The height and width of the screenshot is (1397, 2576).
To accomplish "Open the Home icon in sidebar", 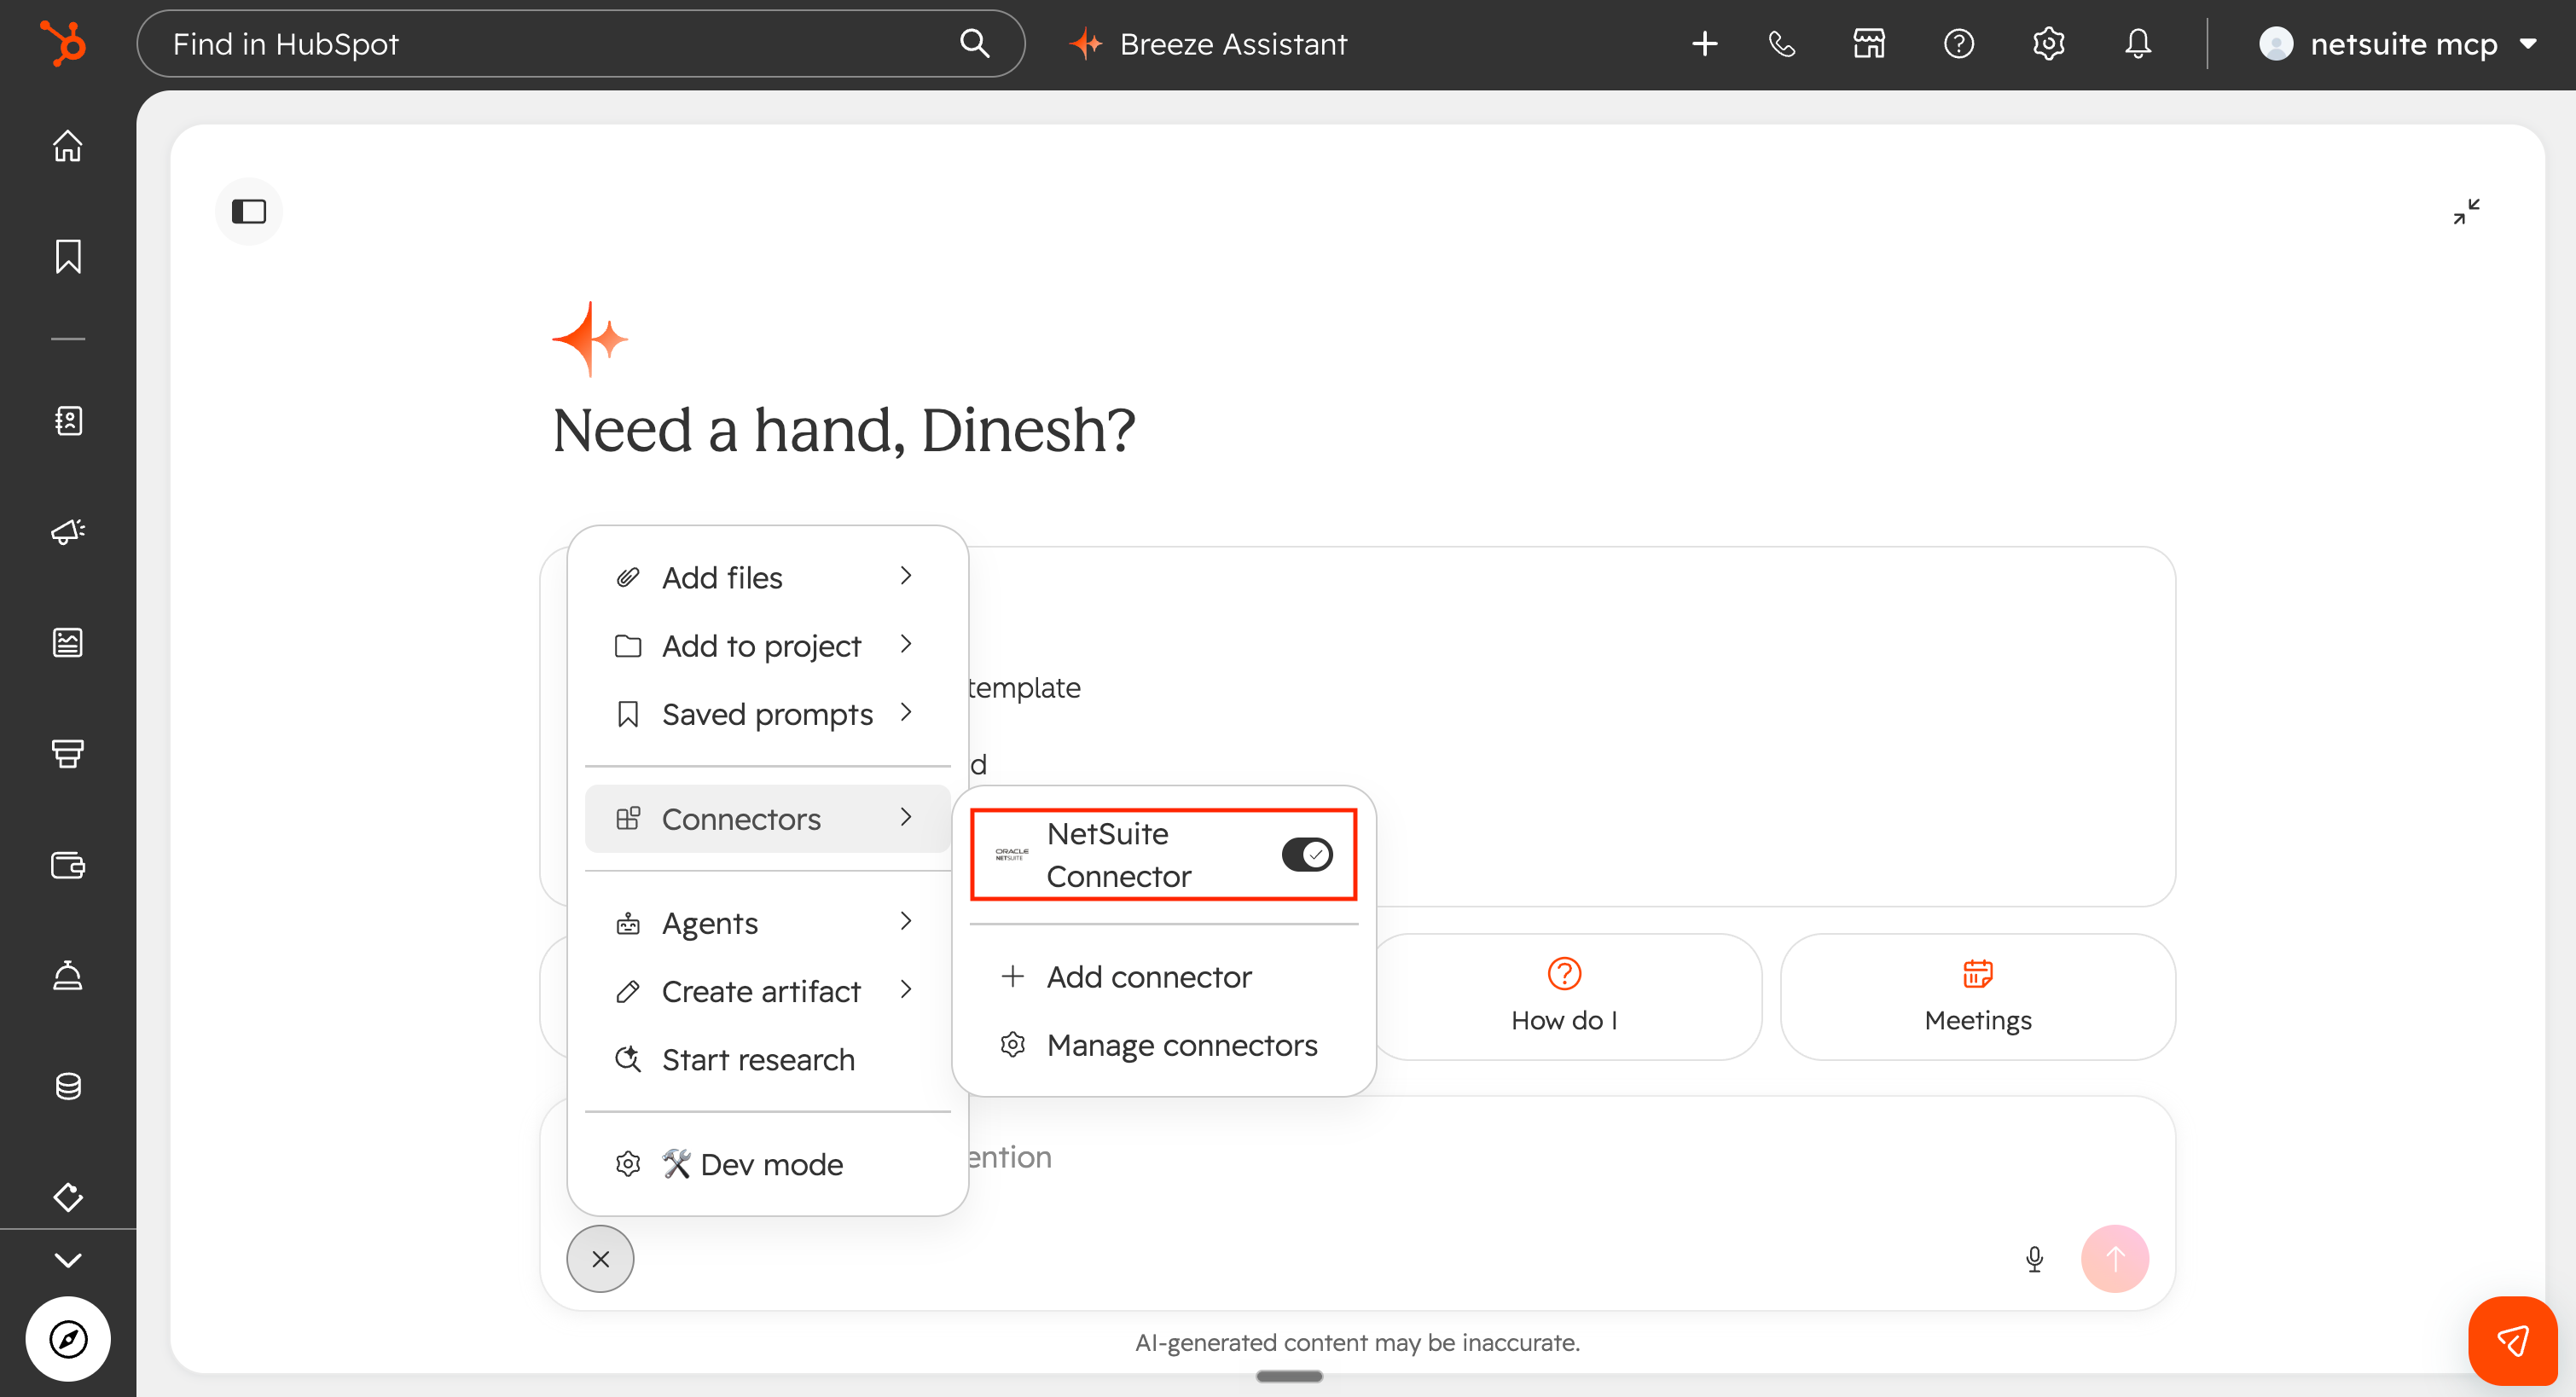I will point(68,146).
